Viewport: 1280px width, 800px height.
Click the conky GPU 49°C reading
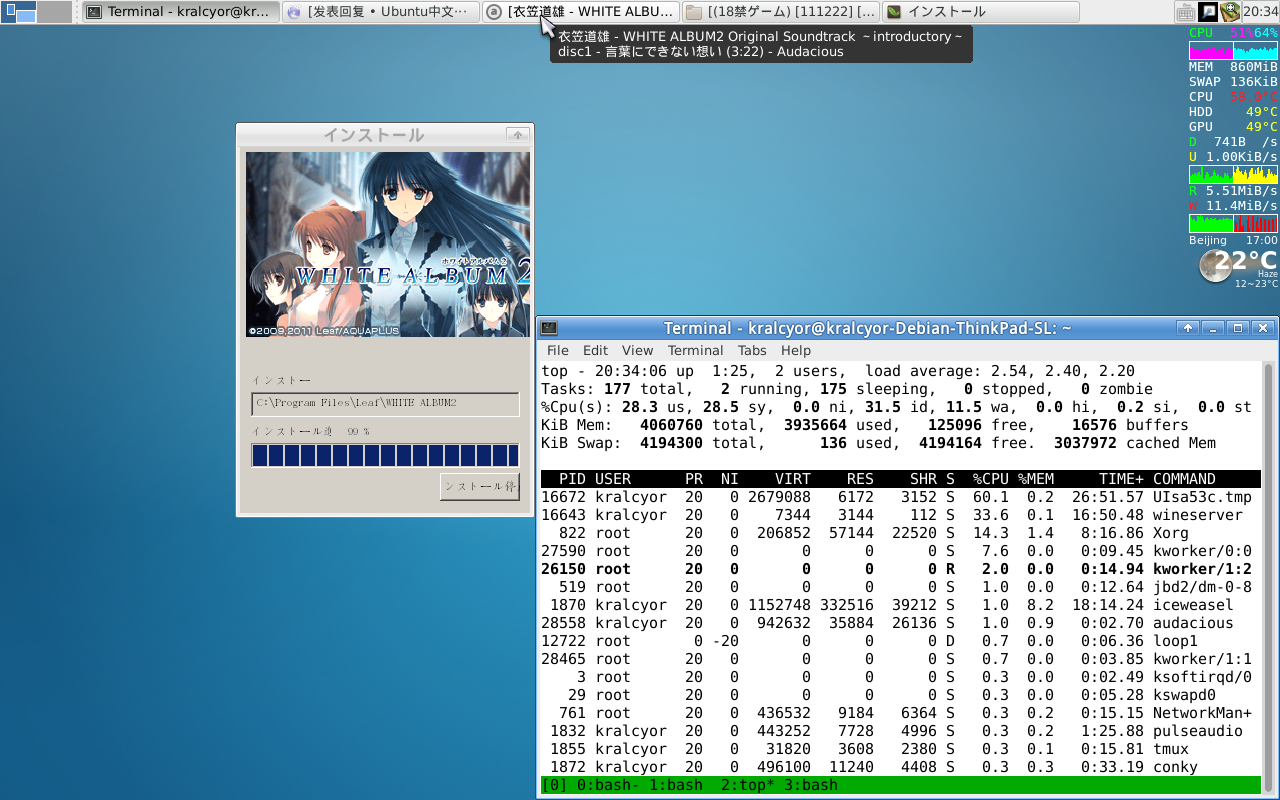click(1233, 127)
